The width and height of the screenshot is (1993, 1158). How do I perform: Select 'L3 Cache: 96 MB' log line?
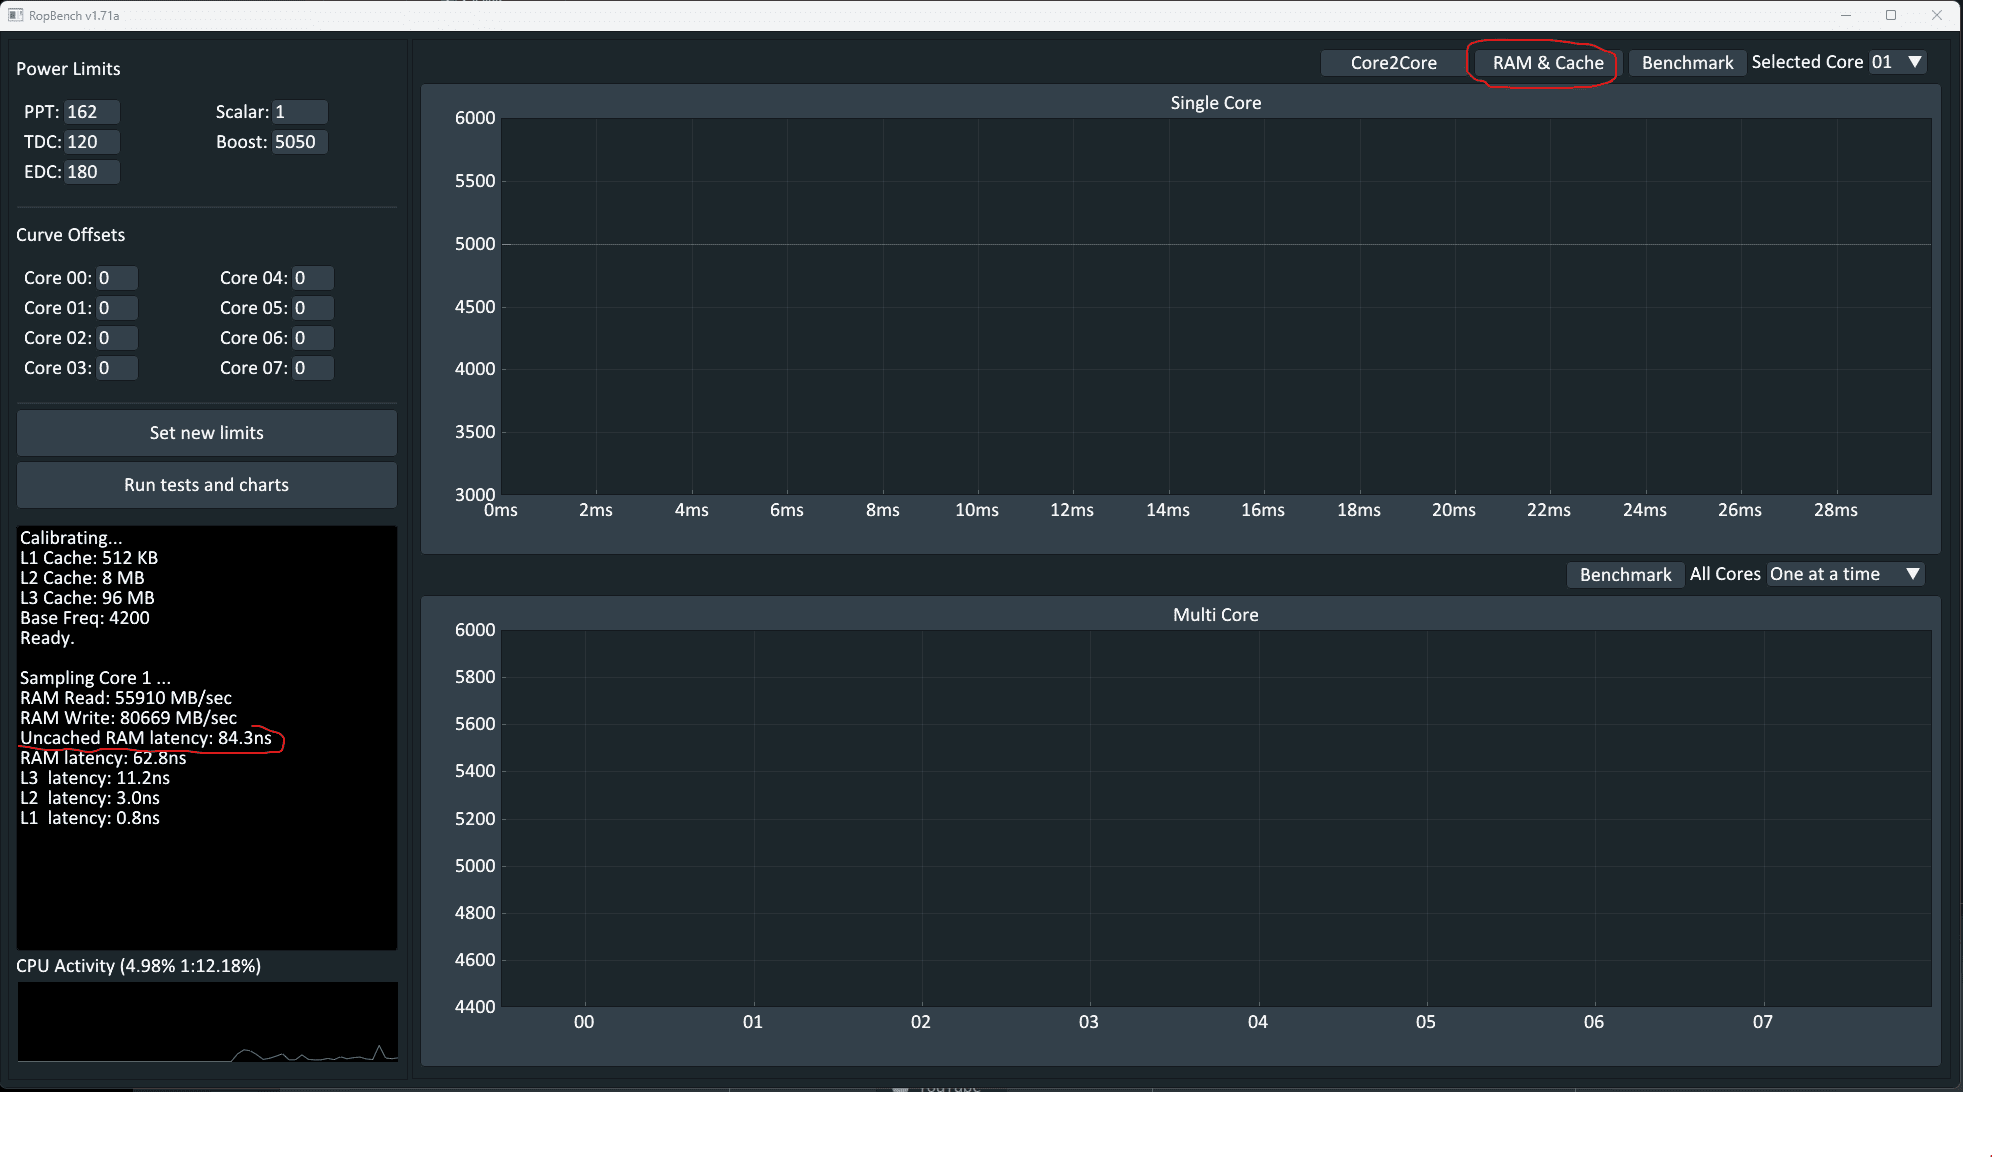(x=87, y=598)
